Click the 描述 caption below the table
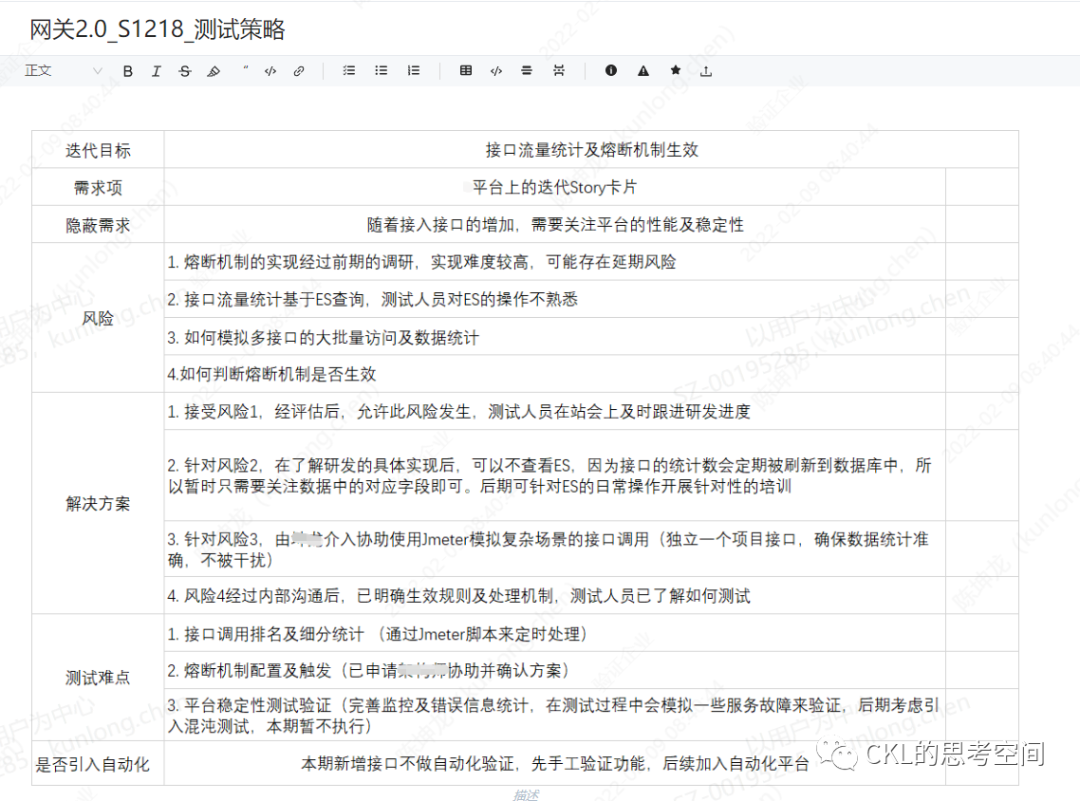 pyautogui.click(x=526, y=795)
